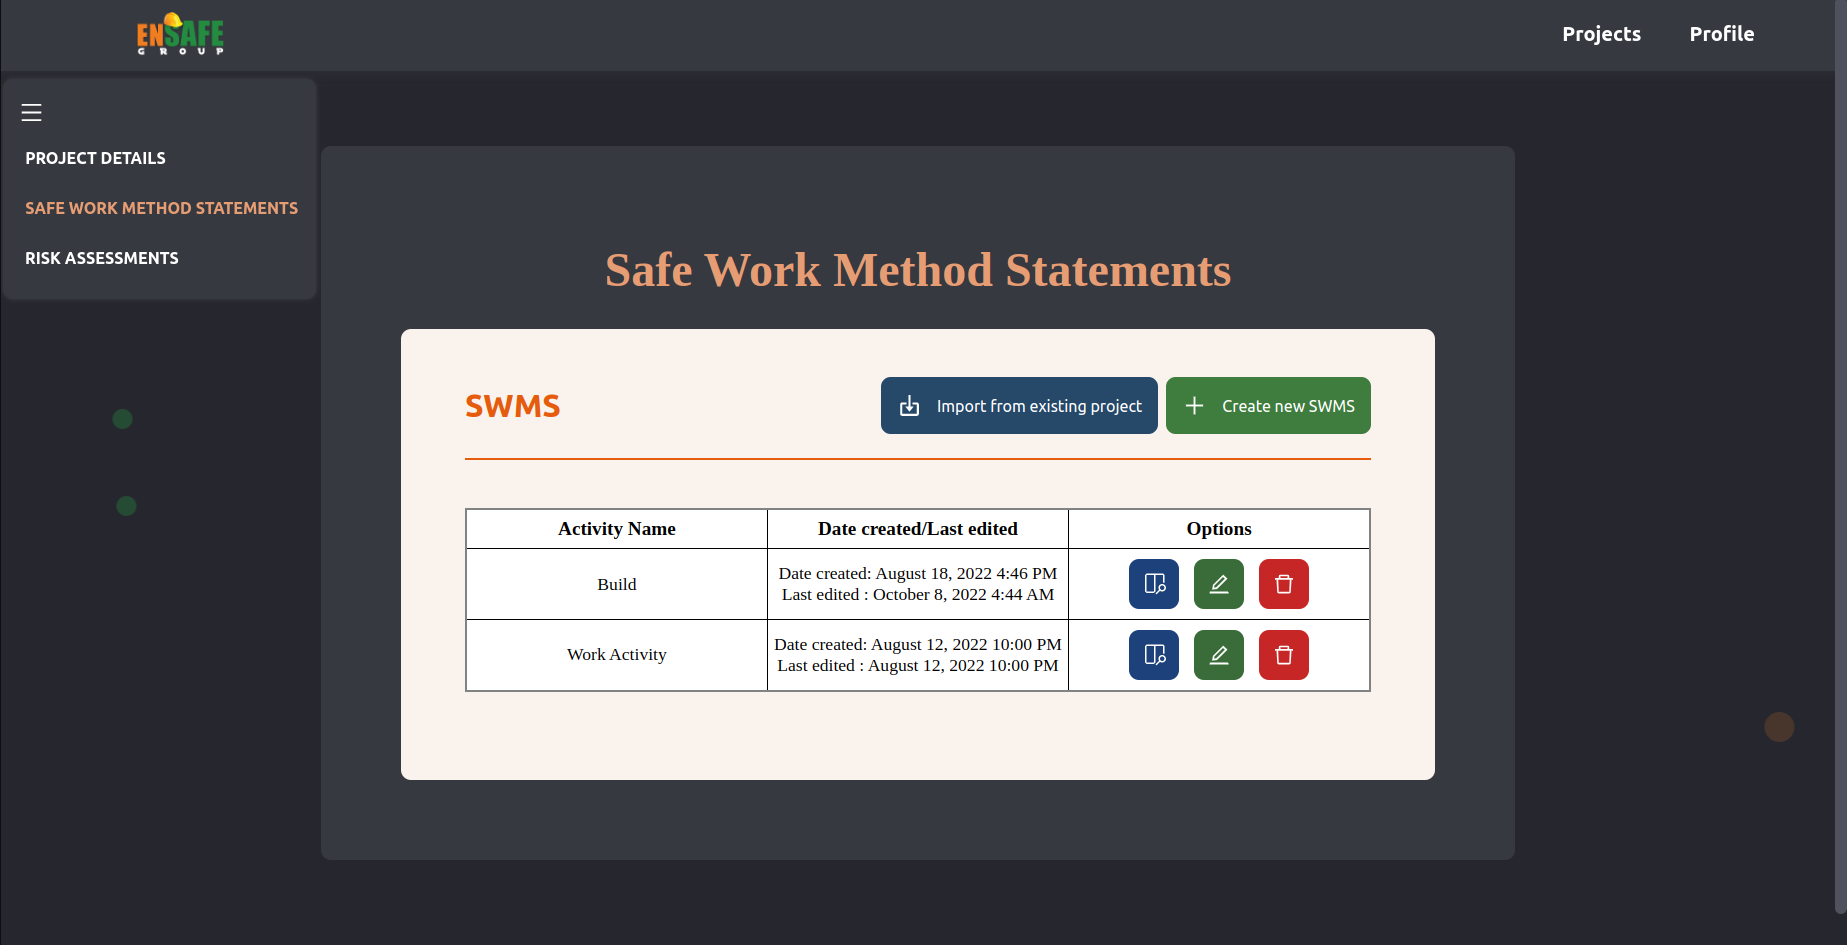Delete the Work Activity SWMS entry
The width and height of the screenshot is (1847, 945).
pos(1284,655)
